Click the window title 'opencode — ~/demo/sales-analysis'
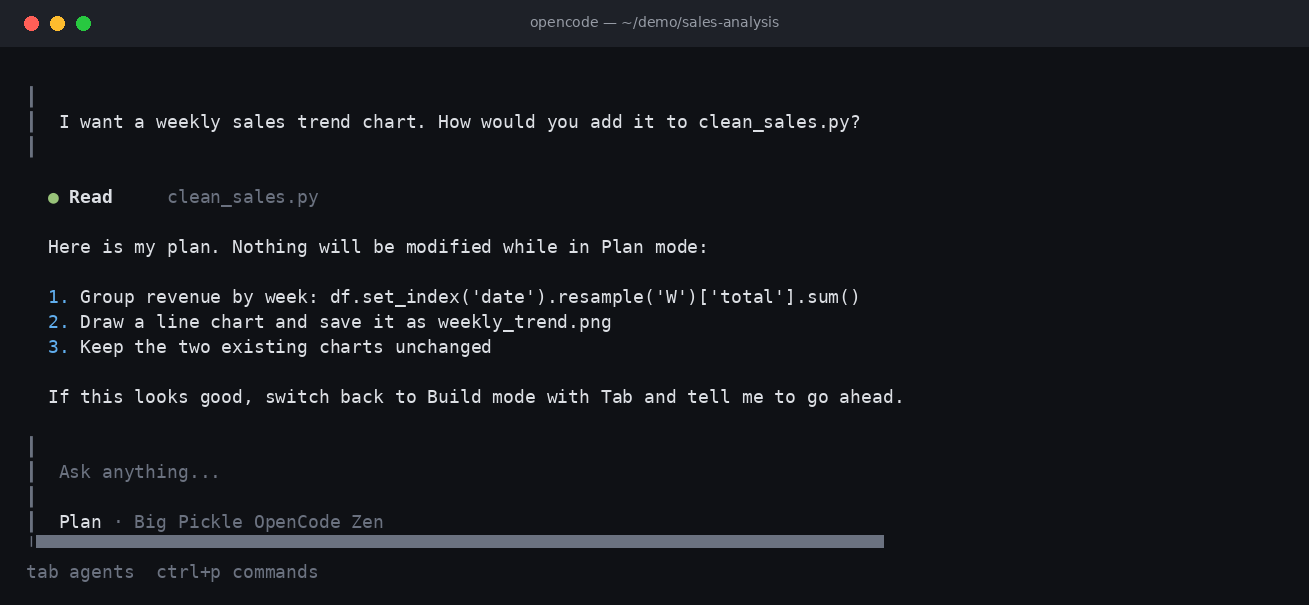Viewport: 1309px width, 605px height. pos(654,22)
